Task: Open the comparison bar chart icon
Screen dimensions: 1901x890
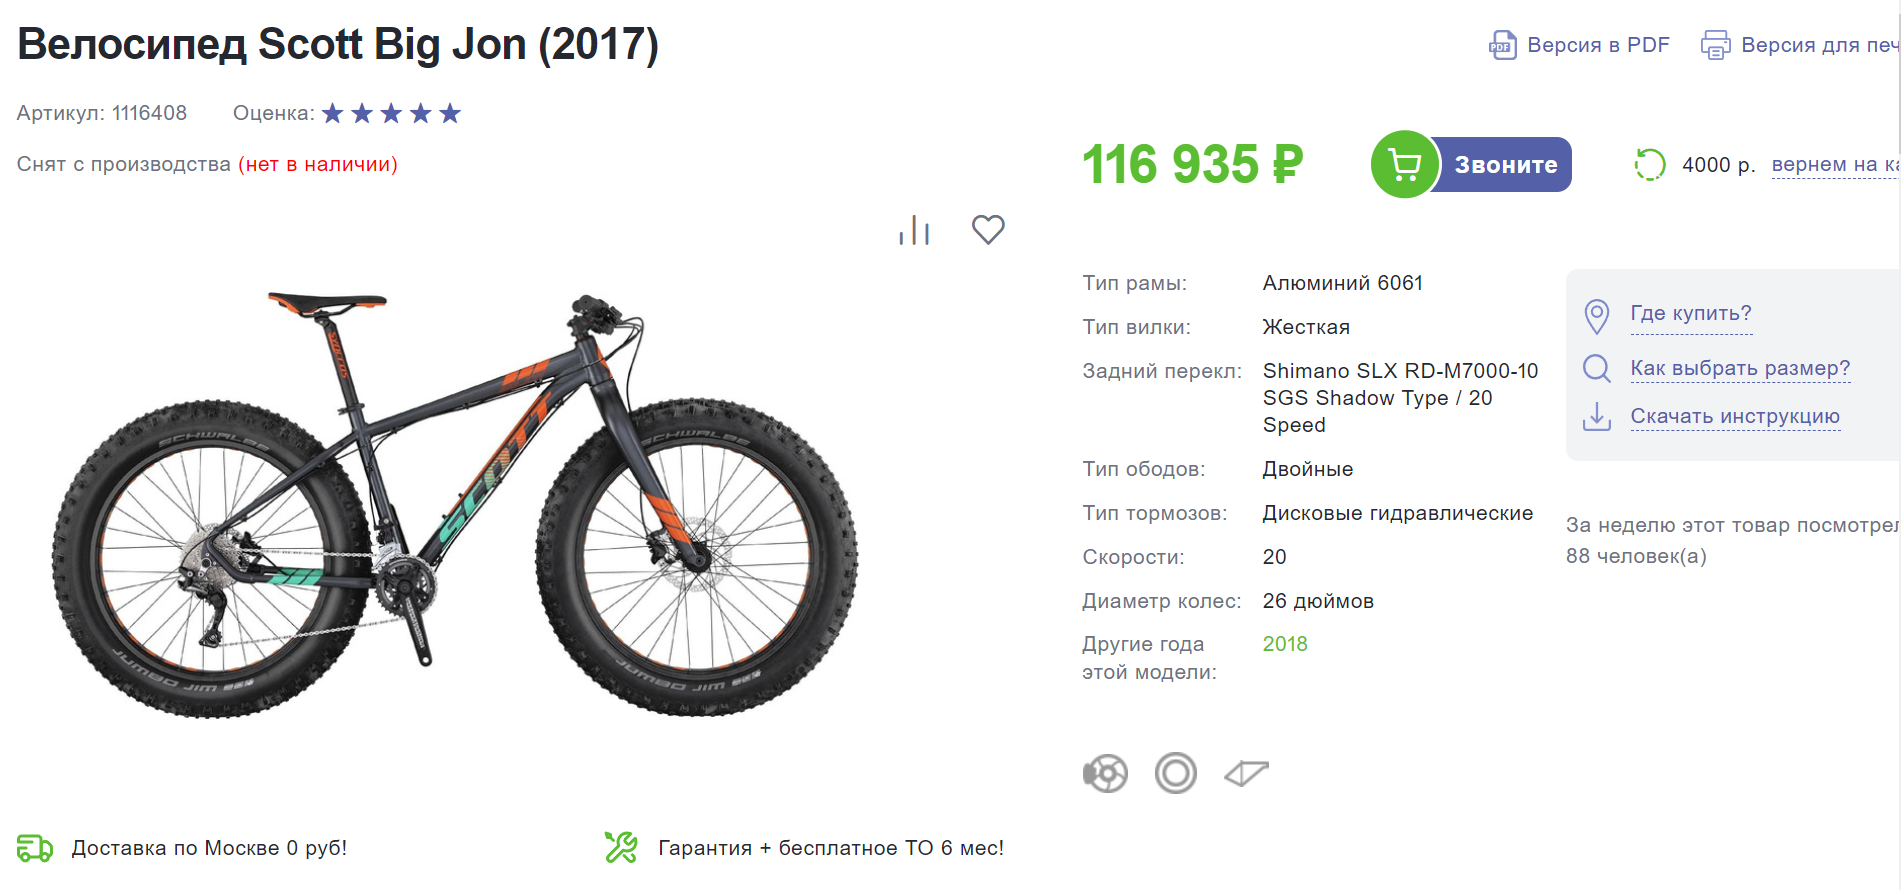Action: (914, 230)
